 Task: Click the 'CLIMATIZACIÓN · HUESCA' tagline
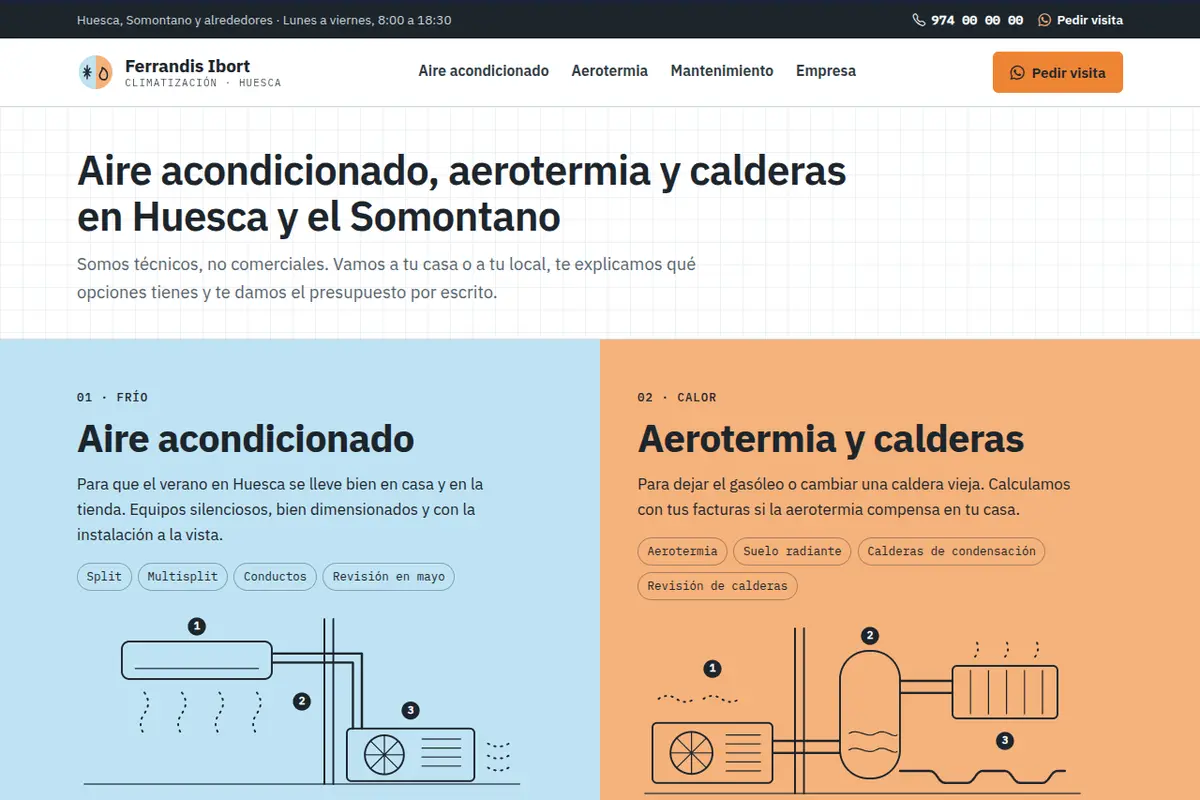tap(203, 83)
